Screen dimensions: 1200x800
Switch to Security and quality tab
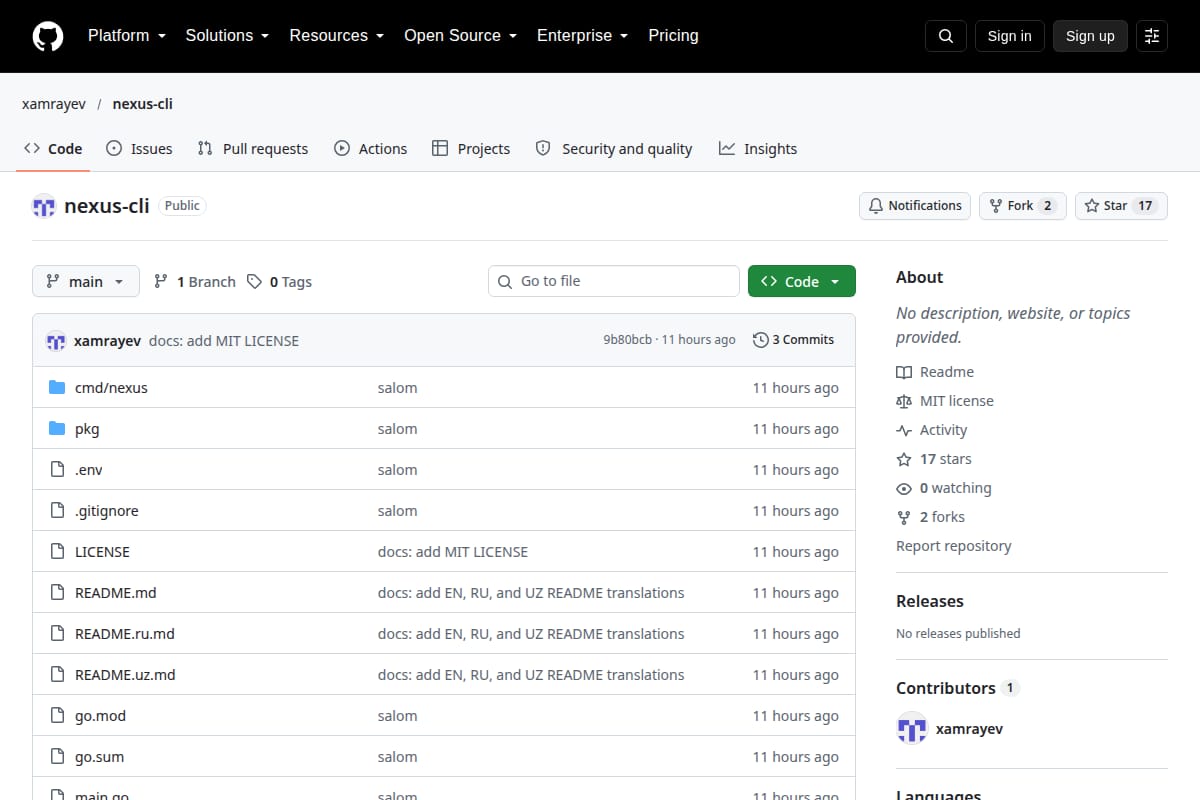614,149
